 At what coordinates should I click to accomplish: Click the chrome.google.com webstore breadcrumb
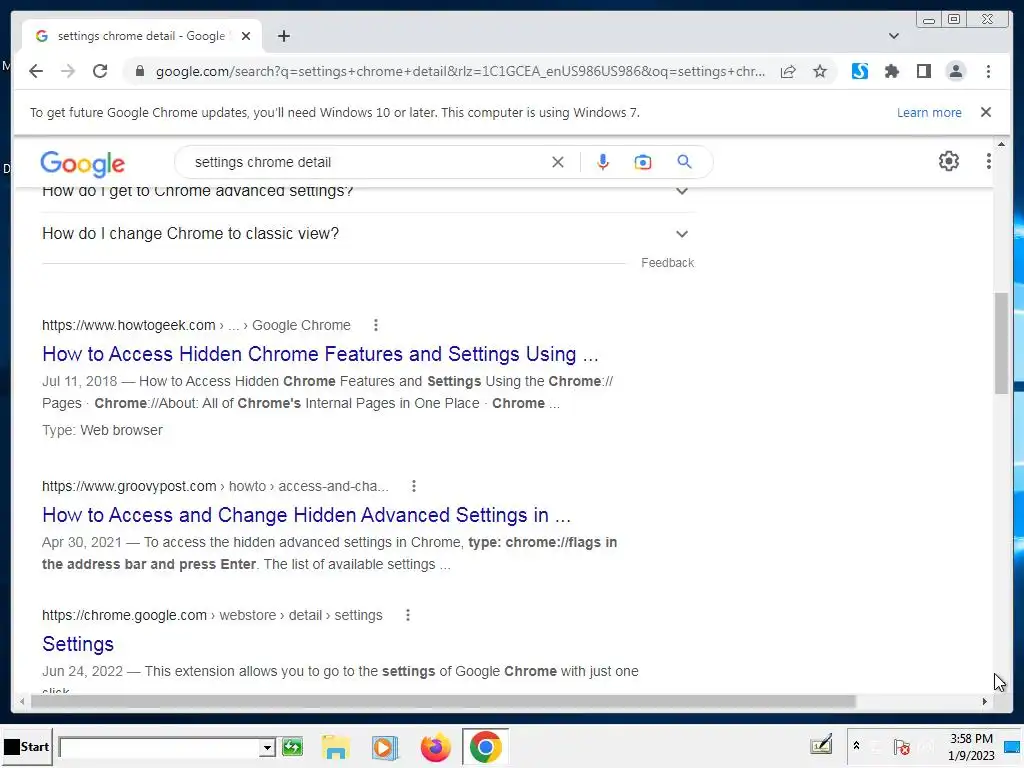click(x=212, y=615)
